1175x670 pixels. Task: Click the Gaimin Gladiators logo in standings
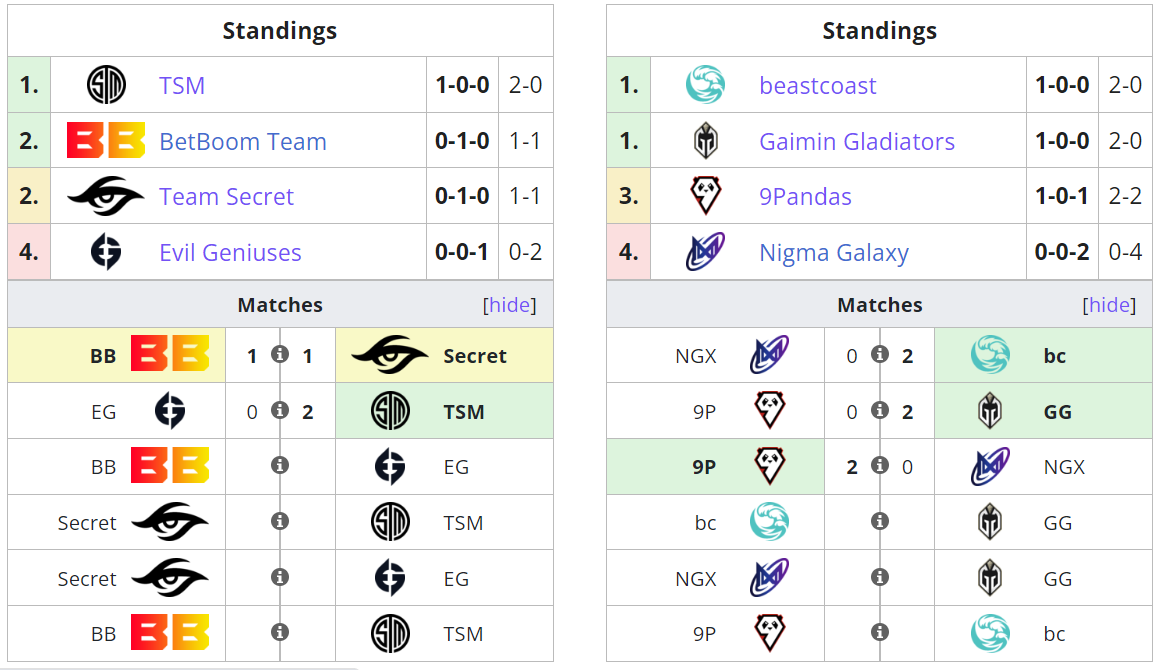(705, 141)
